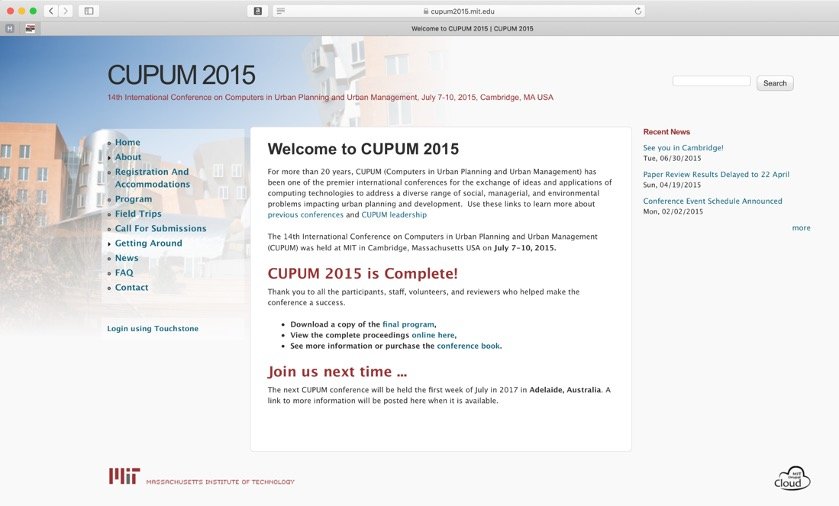Screen dimensions: 839x506
Task: Click the cupum2015.mit.edu address bar
Action: 459,11
